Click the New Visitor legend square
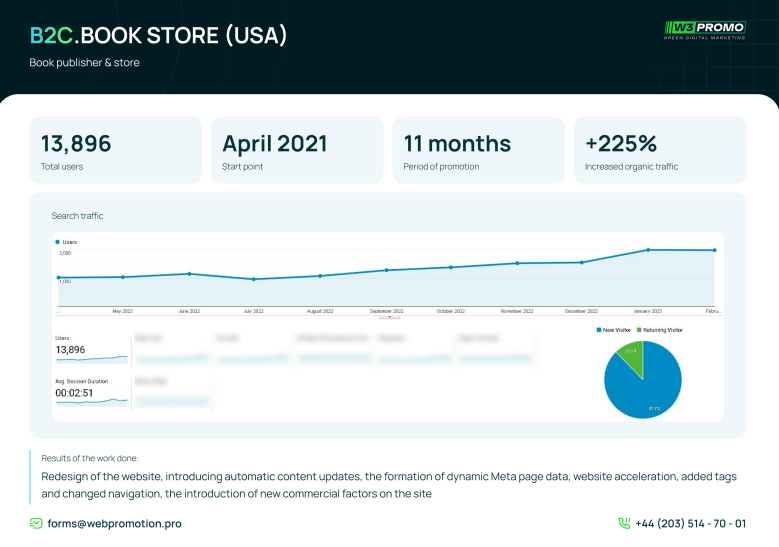The image size is (779, 547). pyautogui.click(x=598, y=329)
